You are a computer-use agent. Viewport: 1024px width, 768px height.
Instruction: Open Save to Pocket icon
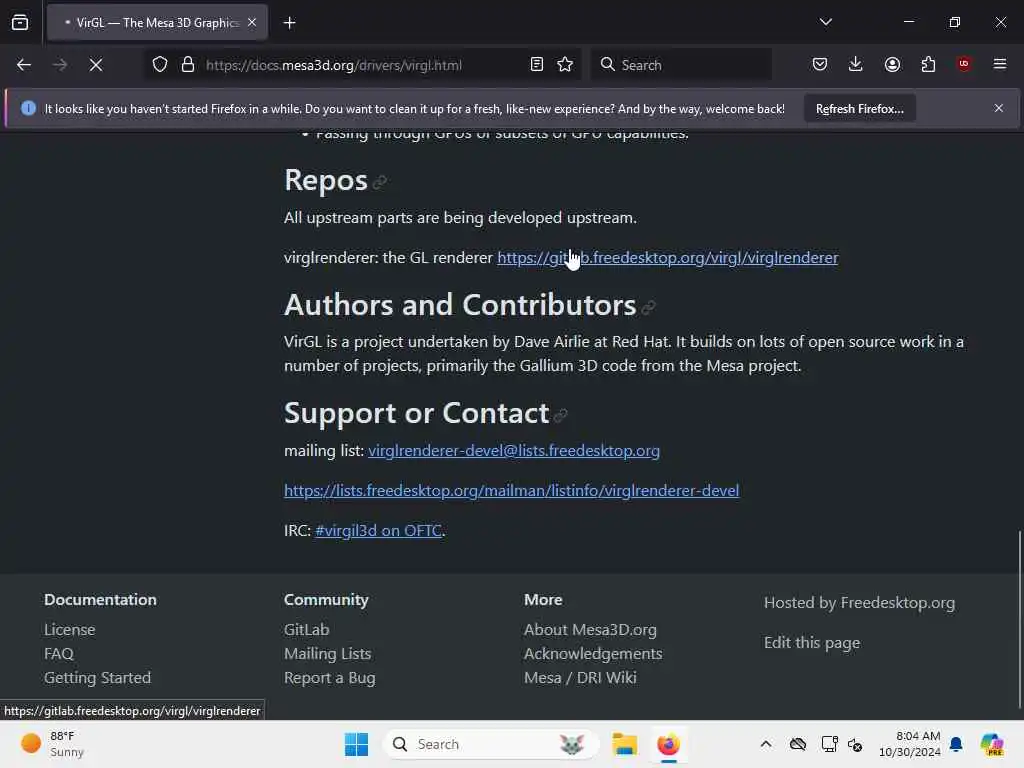pyautogui.click(x=820, y=64)
